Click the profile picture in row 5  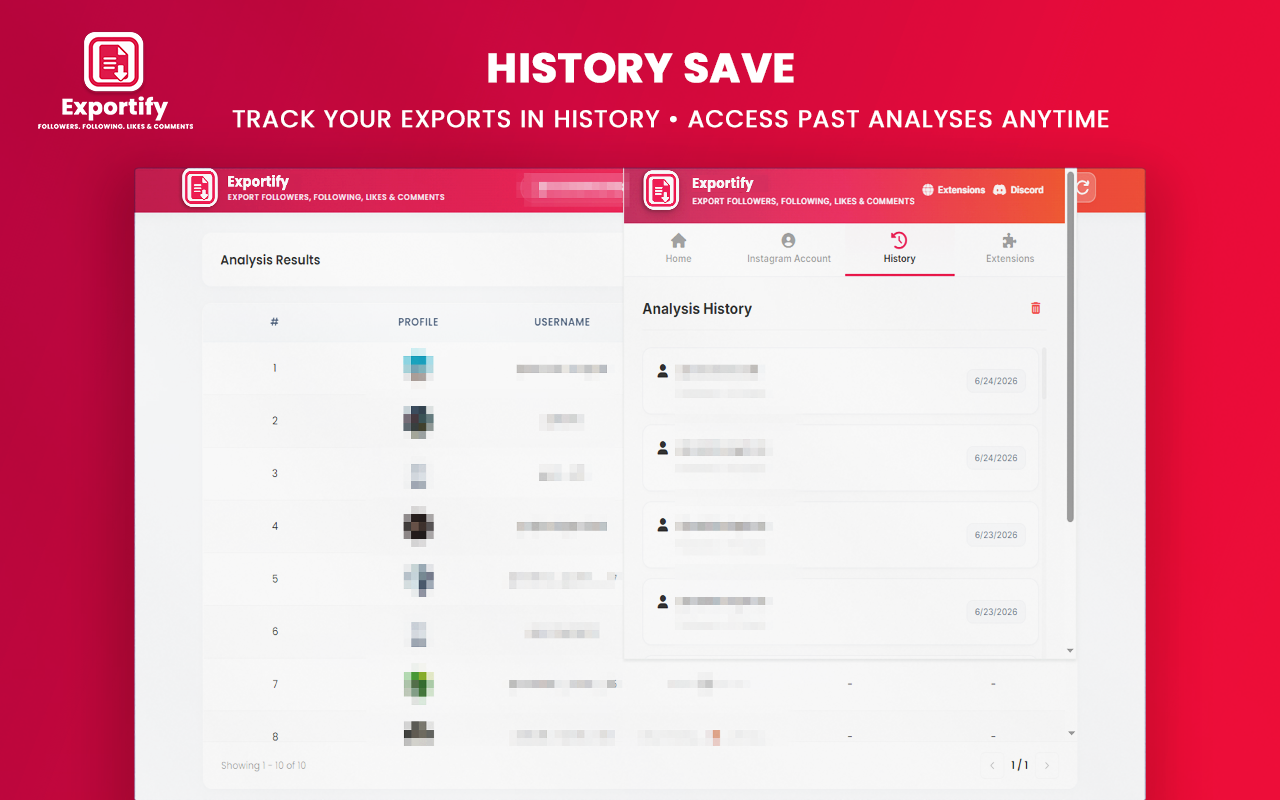click(x=418, y=579)
